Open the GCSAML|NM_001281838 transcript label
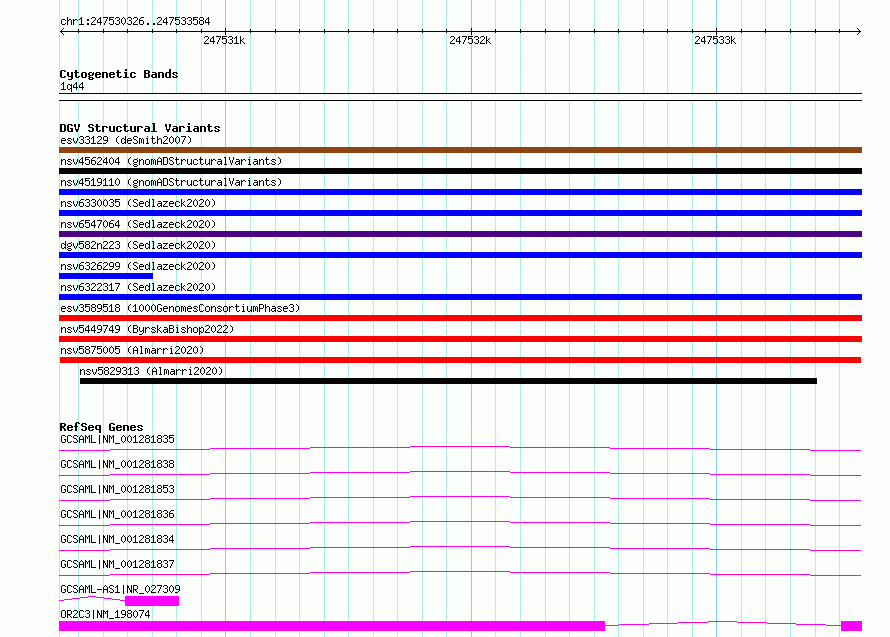The width and height of the screenshot is (890, 637). click(x=117, y=464)
